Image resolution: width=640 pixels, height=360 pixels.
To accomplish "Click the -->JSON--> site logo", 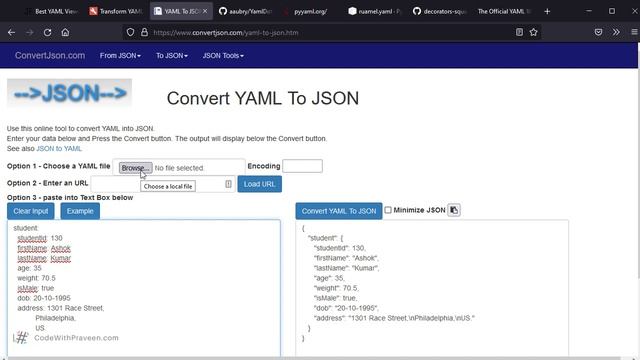I will 69,93.
